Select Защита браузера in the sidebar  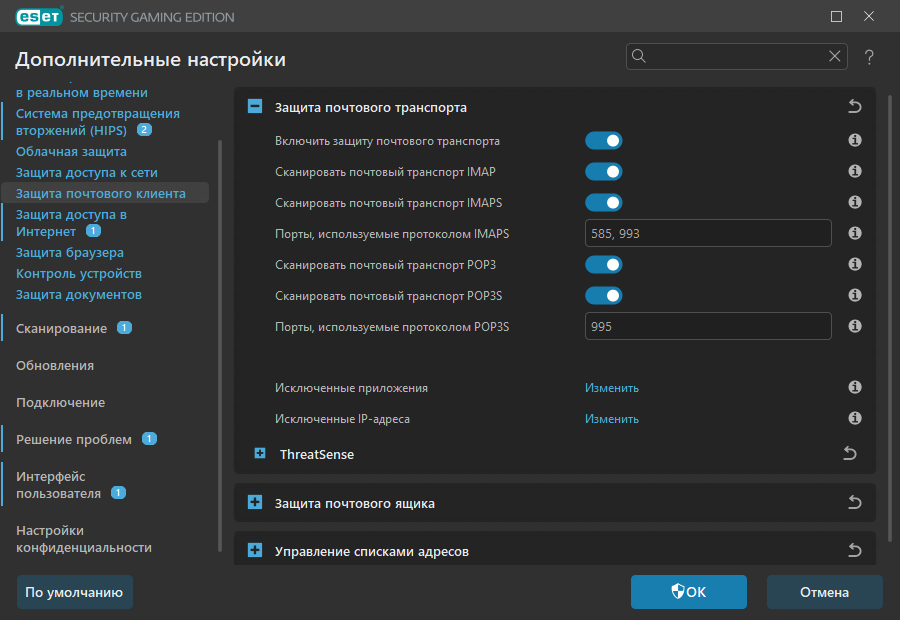69,253
